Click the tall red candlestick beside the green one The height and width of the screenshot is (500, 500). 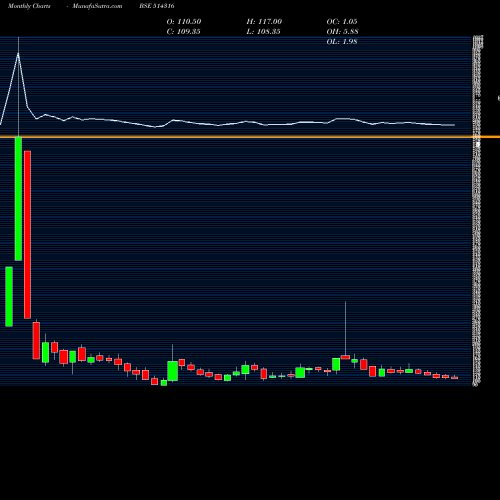pos(27,235)
